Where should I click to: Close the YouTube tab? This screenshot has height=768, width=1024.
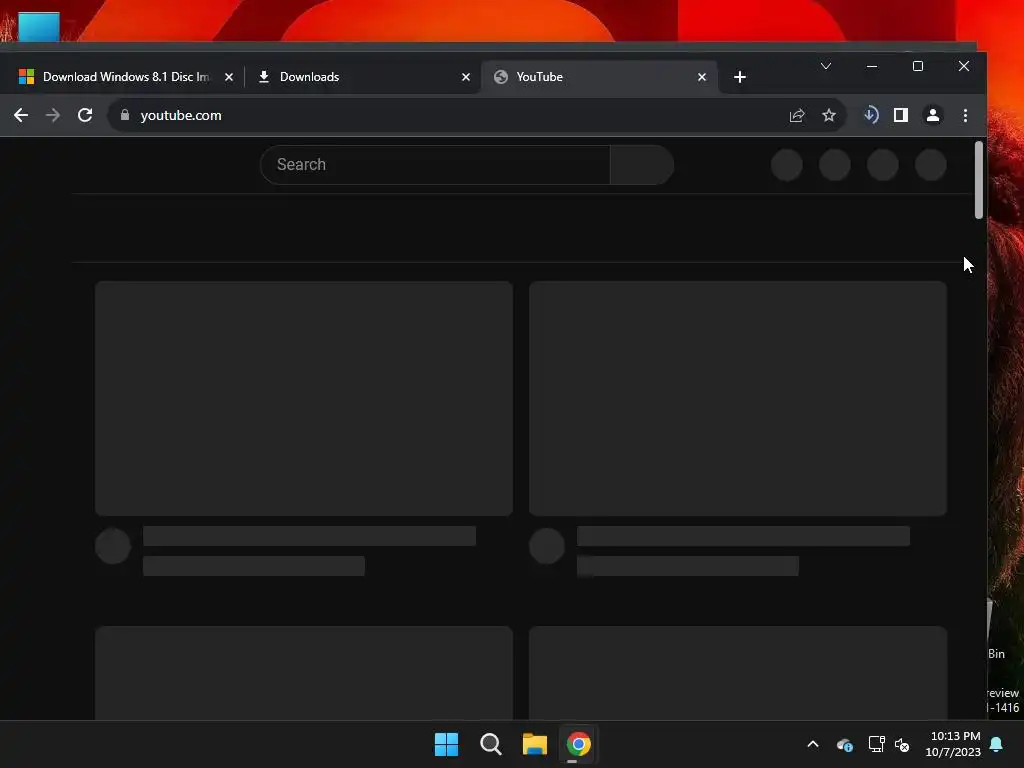tap(702, 77)
